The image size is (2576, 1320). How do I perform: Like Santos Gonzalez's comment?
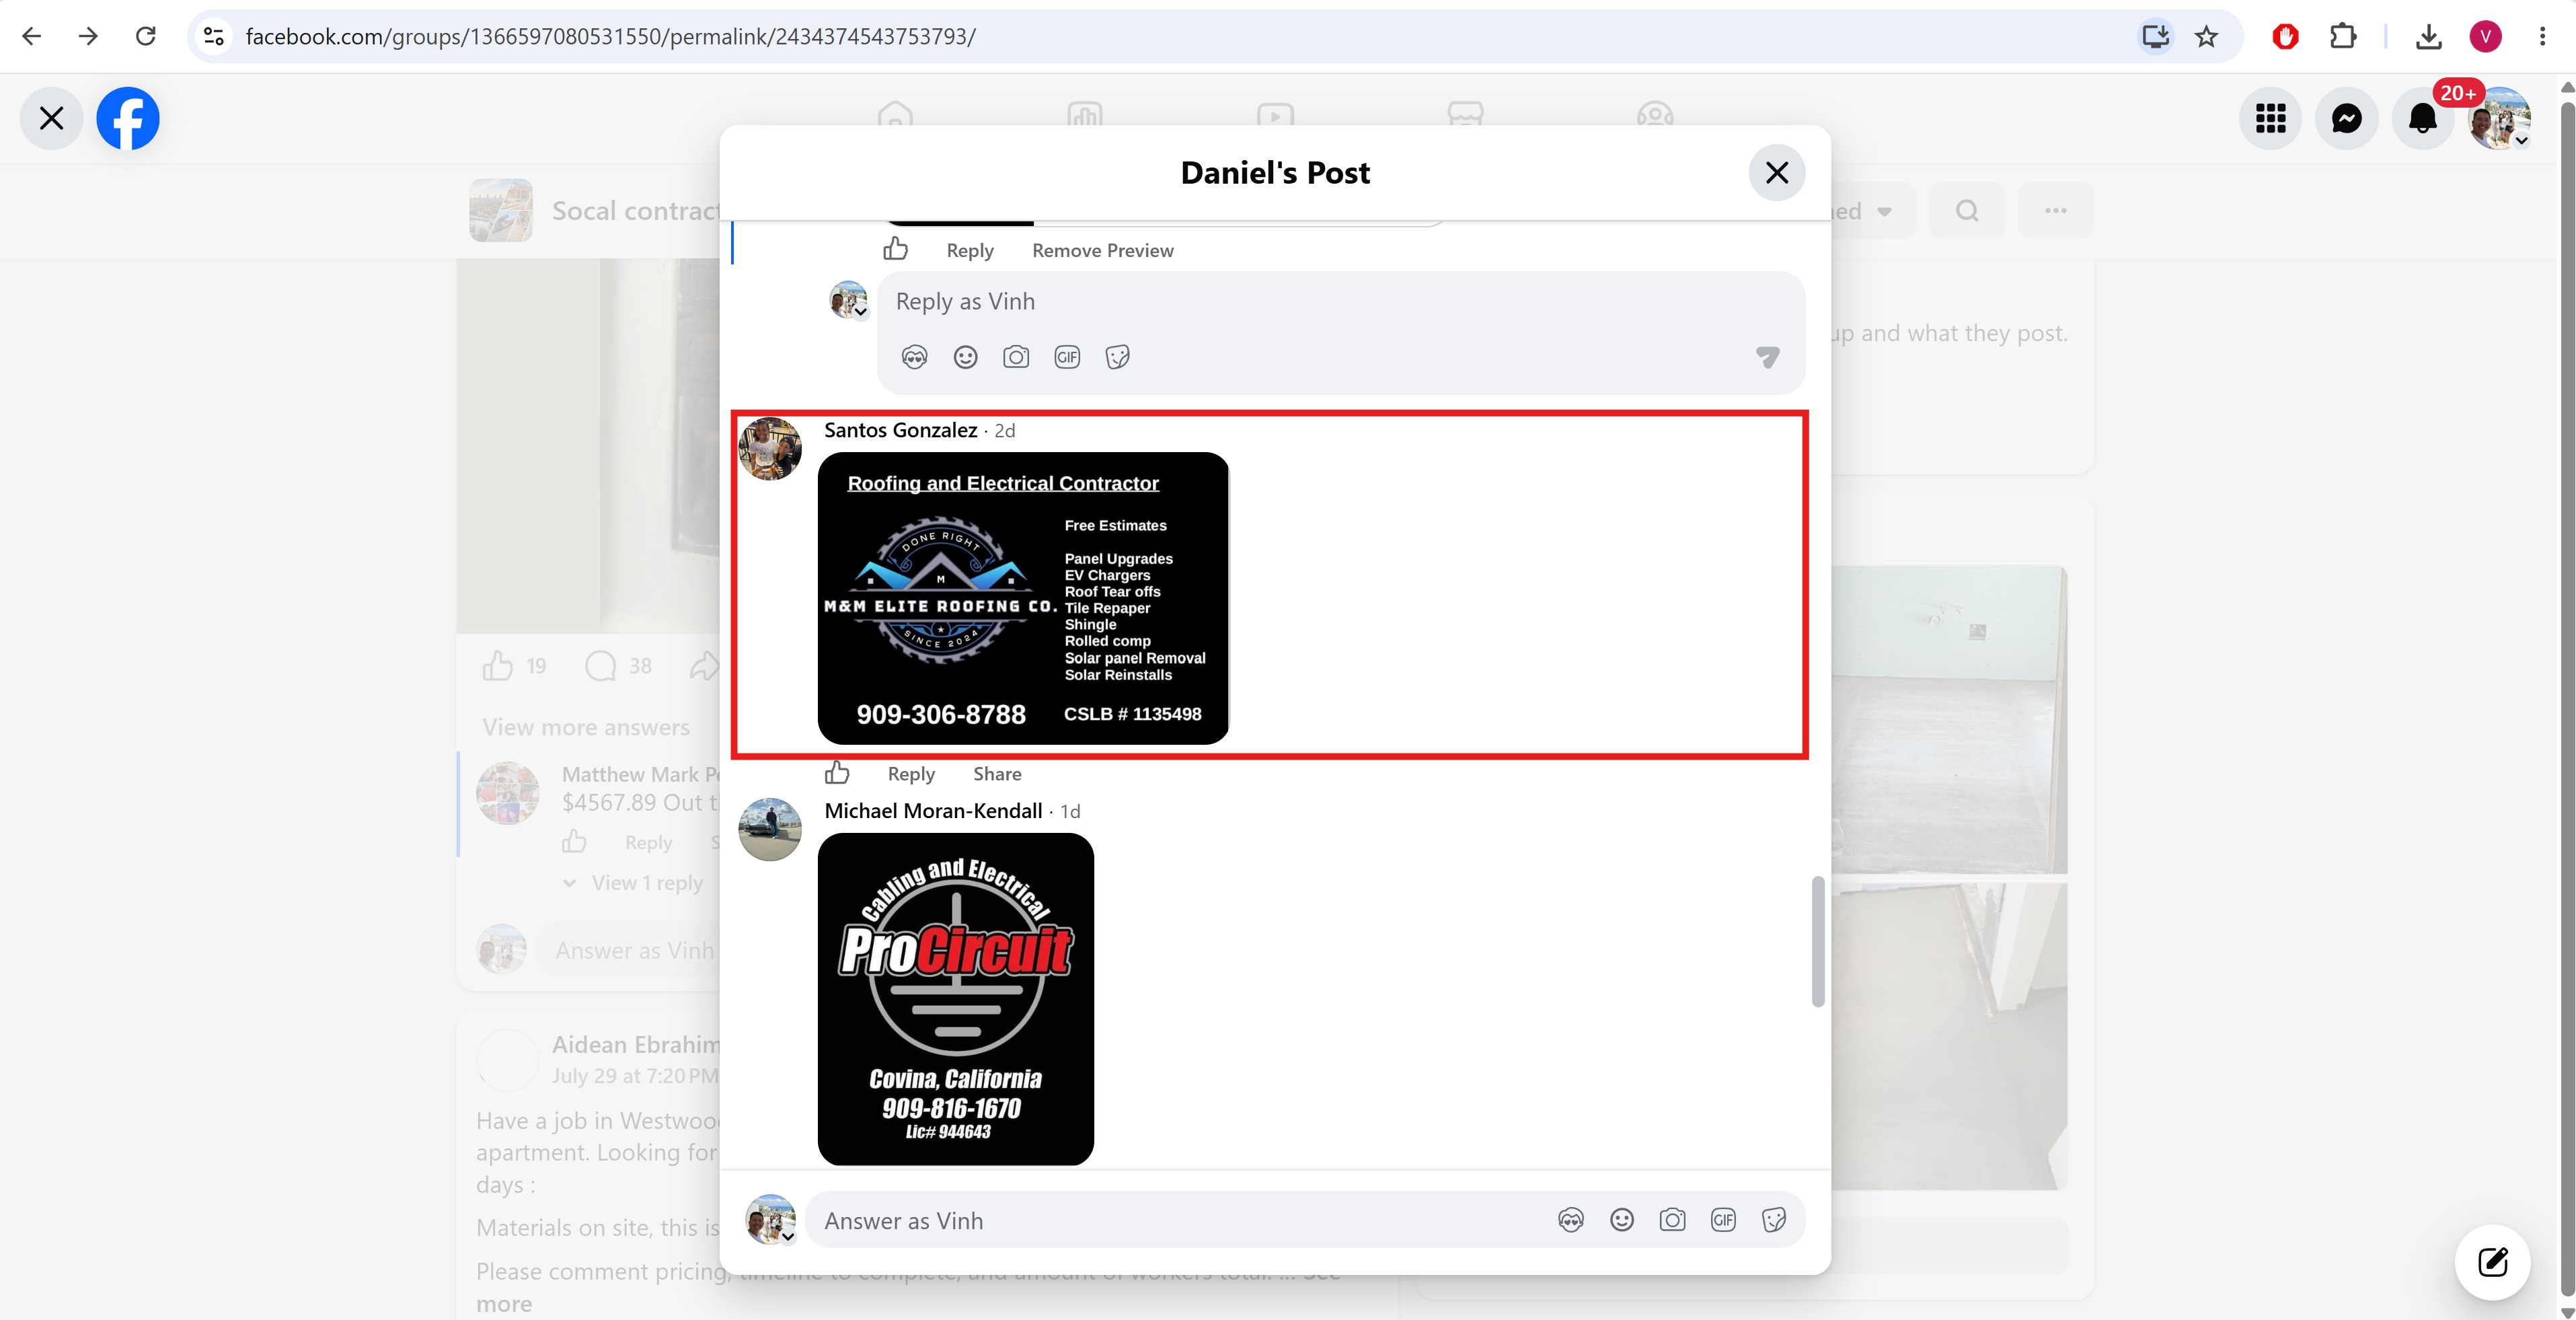click(x=838, y=773)
